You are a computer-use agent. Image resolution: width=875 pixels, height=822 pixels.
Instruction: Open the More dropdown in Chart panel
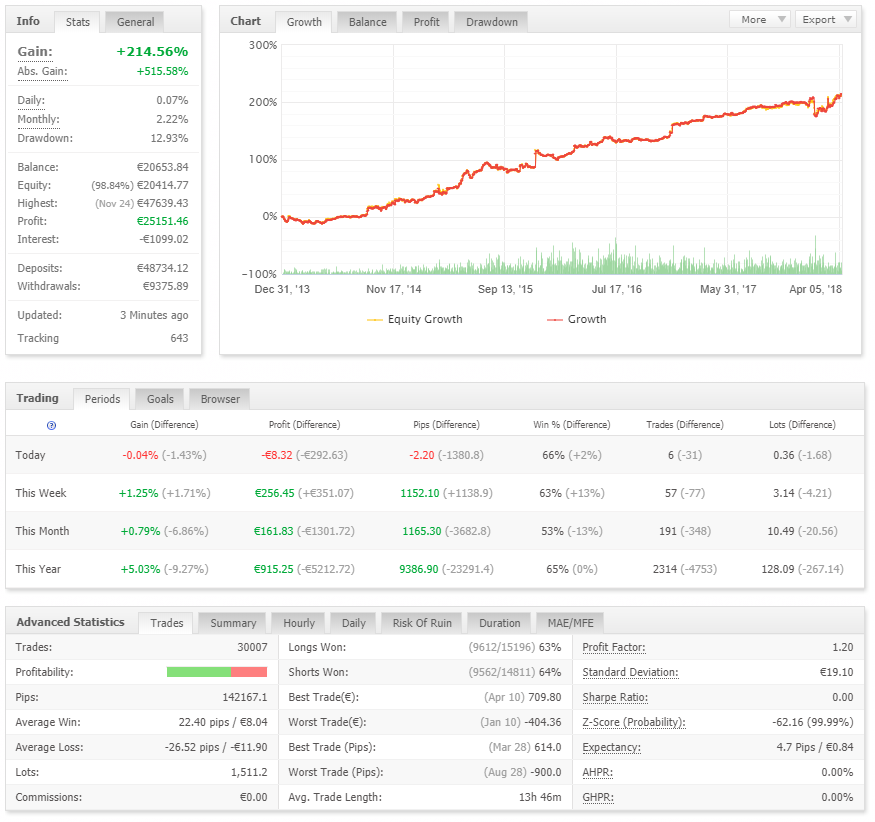(760, 20)
